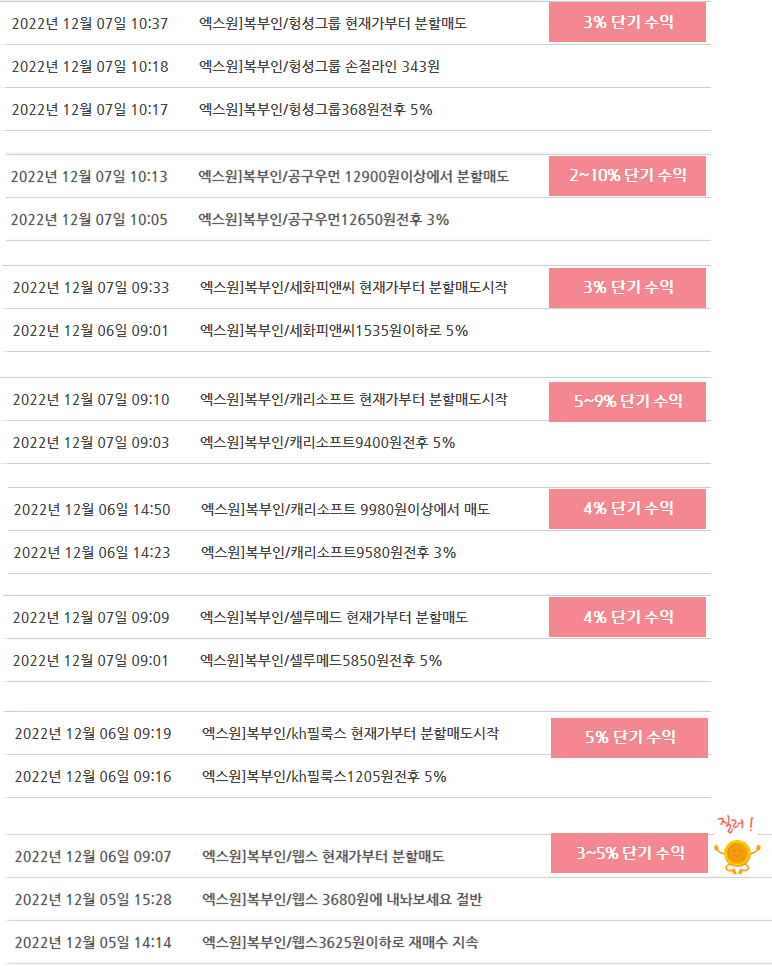This screenshot has height=966, width=772.
Task: Click the 5~9% 단기 수익 badge
Action: (x=627, y=402)
